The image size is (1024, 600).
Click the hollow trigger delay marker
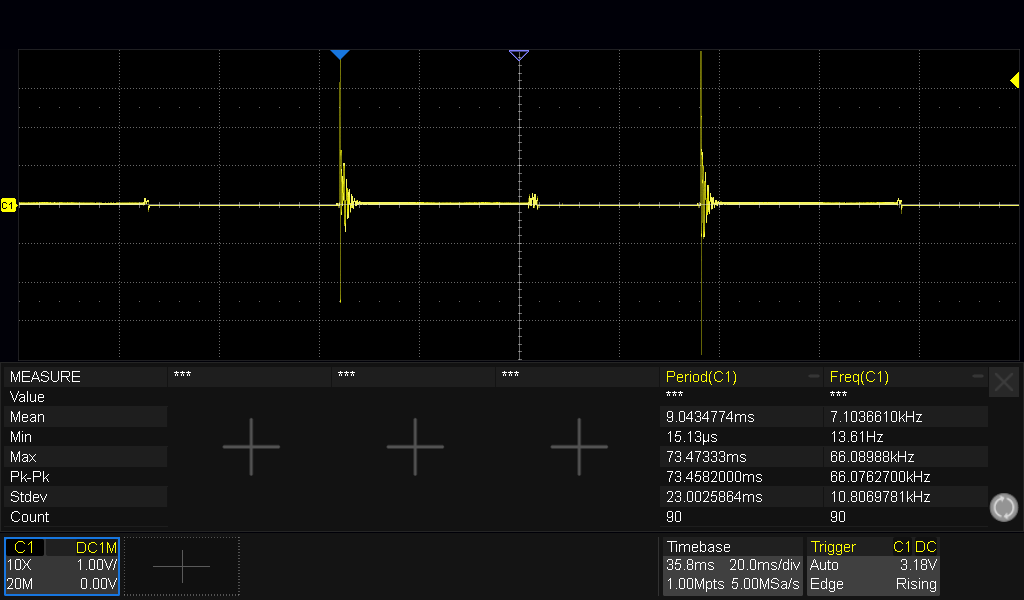pyautogui.click(x=518, y=55)
